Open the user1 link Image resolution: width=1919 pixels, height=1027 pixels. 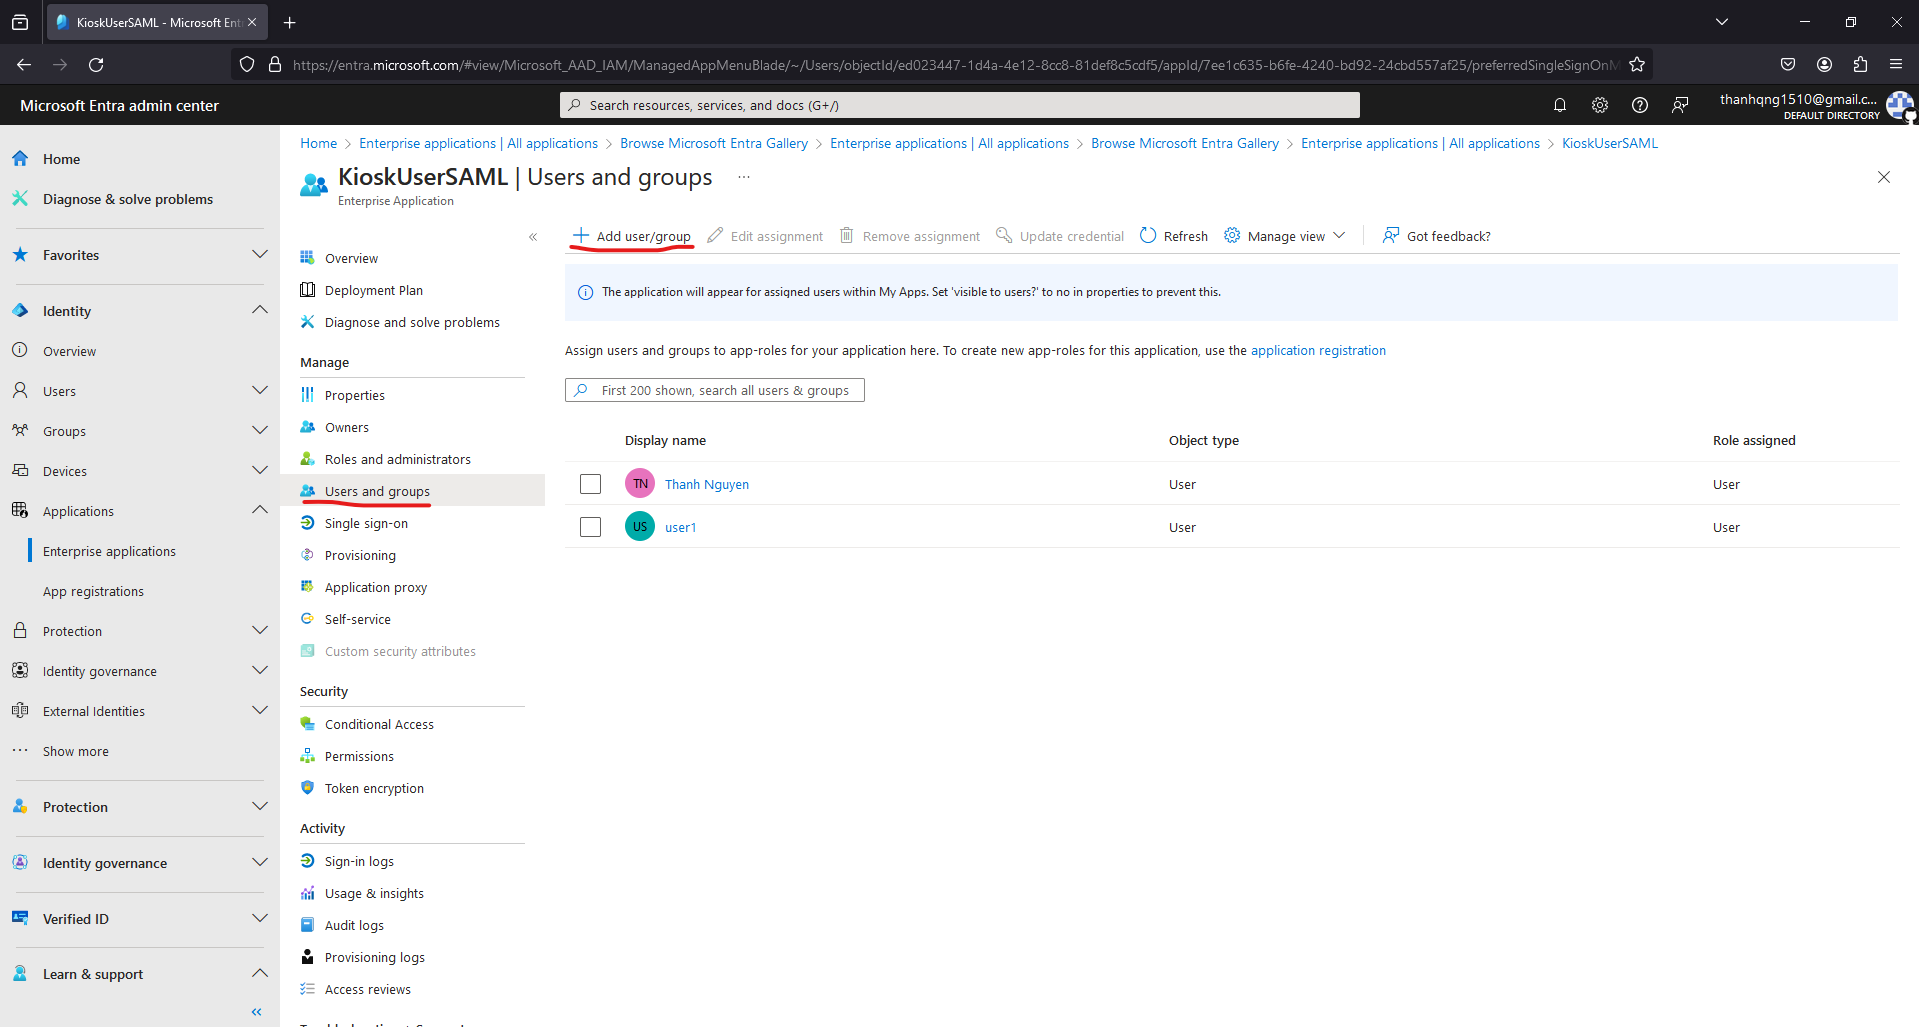coord(681,527)
